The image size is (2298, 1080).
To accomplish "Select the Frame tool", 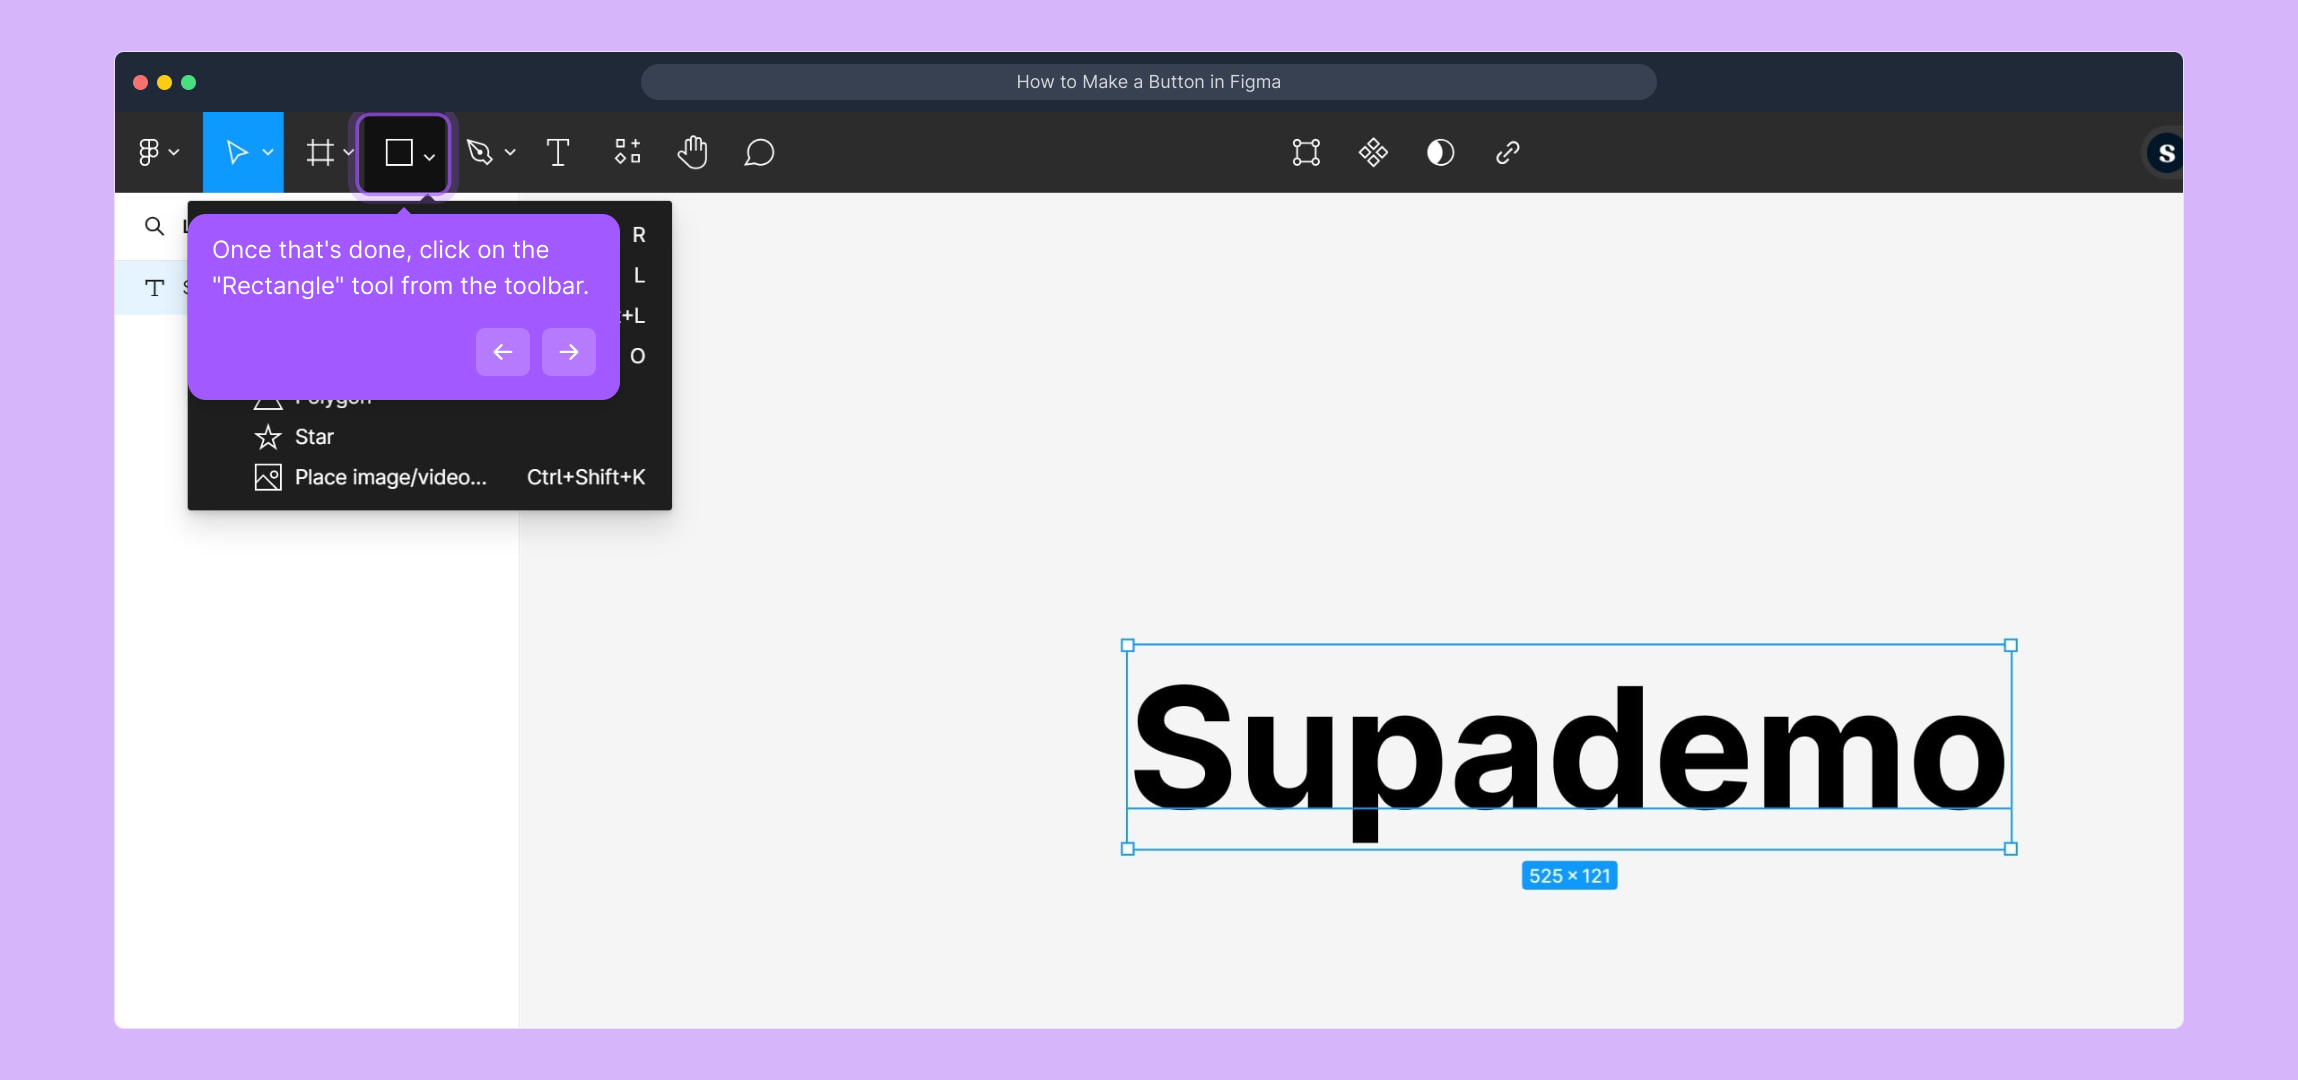I will click(320, 153).
